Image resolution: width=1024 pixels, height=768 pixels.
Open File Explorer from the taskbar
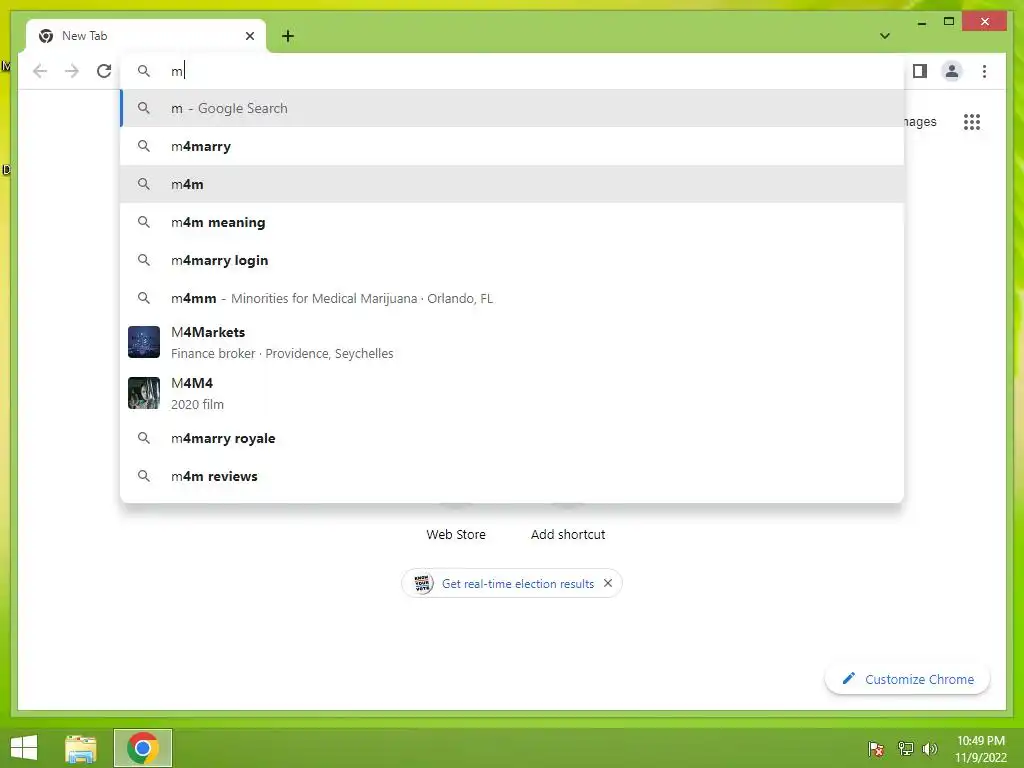click(80, 748)
